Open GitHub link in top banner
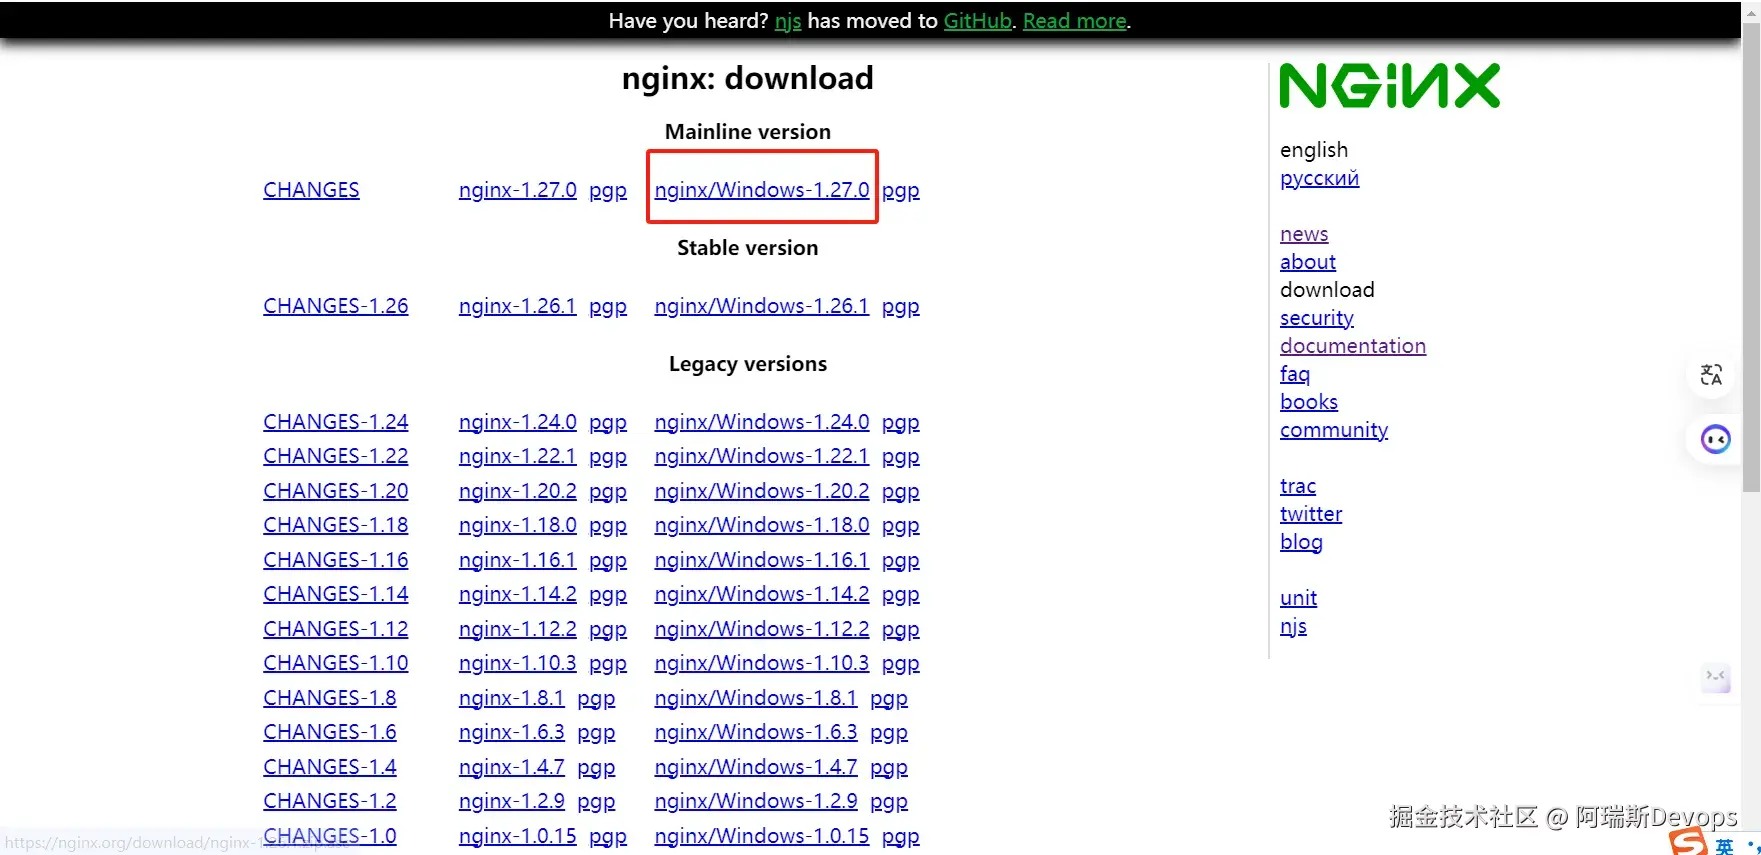Screen dimensions: 1761x855 coord(978,21)
